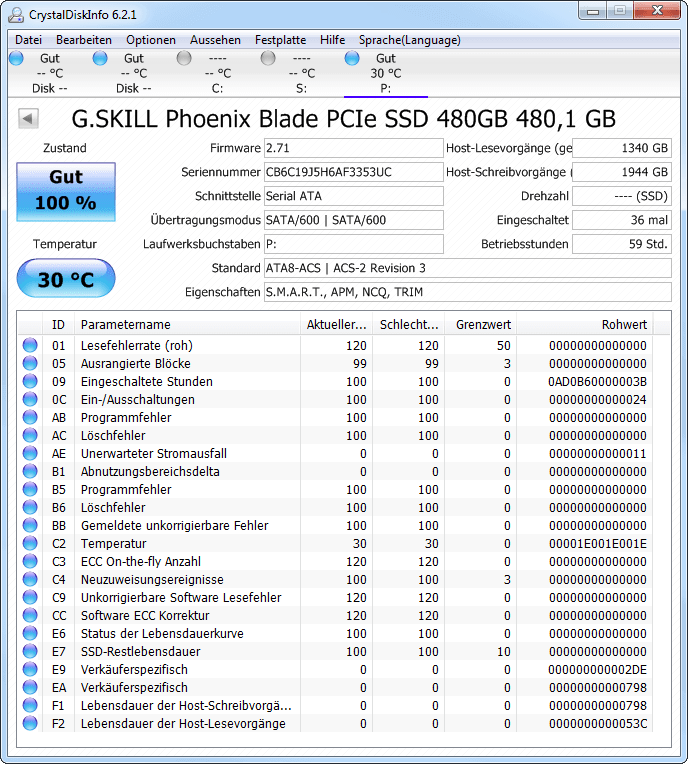This screenshot has width=688, height=764.
Task: Click raw value 000000000002DE
Action: pyautogui.click(x=597, y=669)
